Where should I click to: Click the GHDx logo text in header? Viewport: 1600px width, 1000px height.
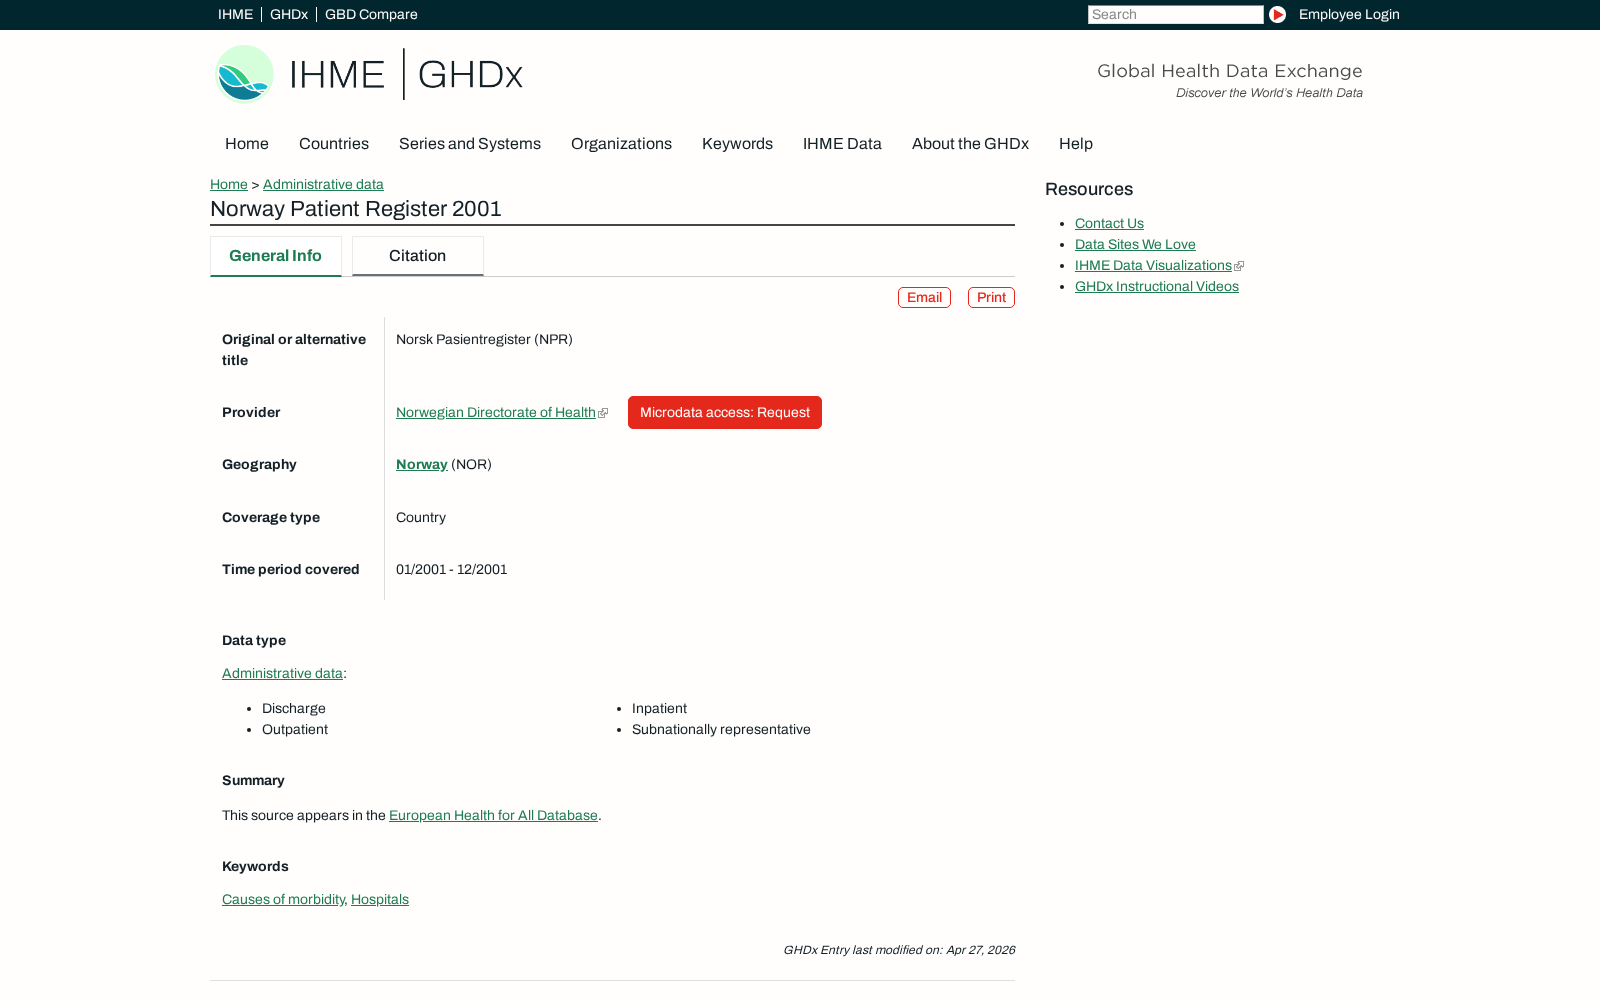point(470,75)
